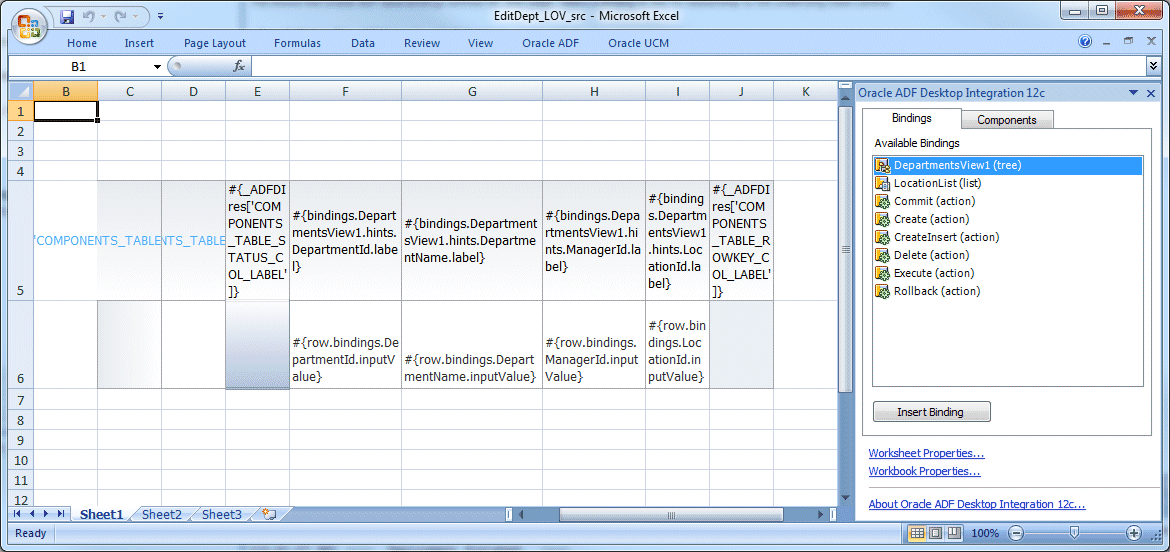Viewport: 1170px width, 552px height.
Task: Select row 5 header
Action: click(21, 240)
